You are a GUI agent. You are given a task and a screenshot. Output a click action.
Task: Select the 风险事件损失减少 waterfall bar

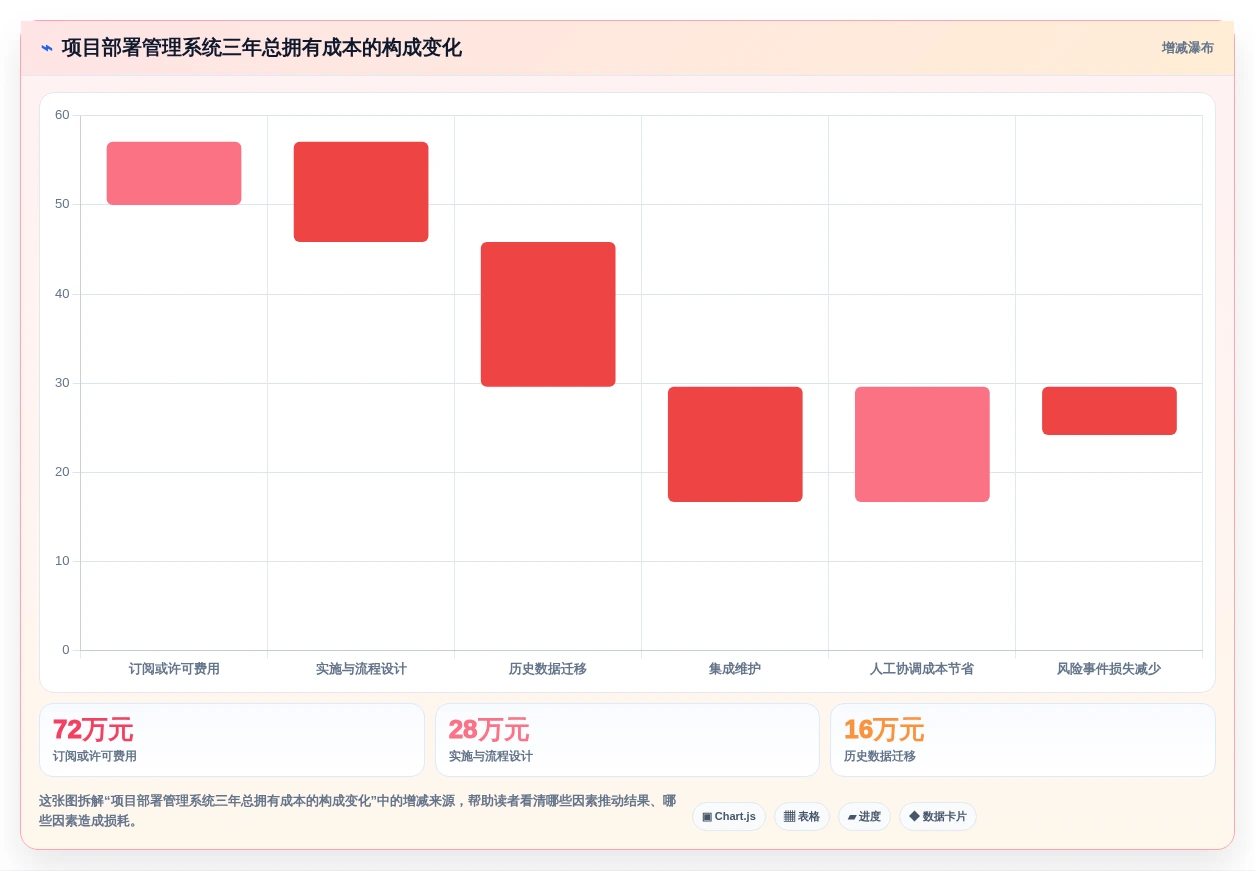pos(1109,411)
